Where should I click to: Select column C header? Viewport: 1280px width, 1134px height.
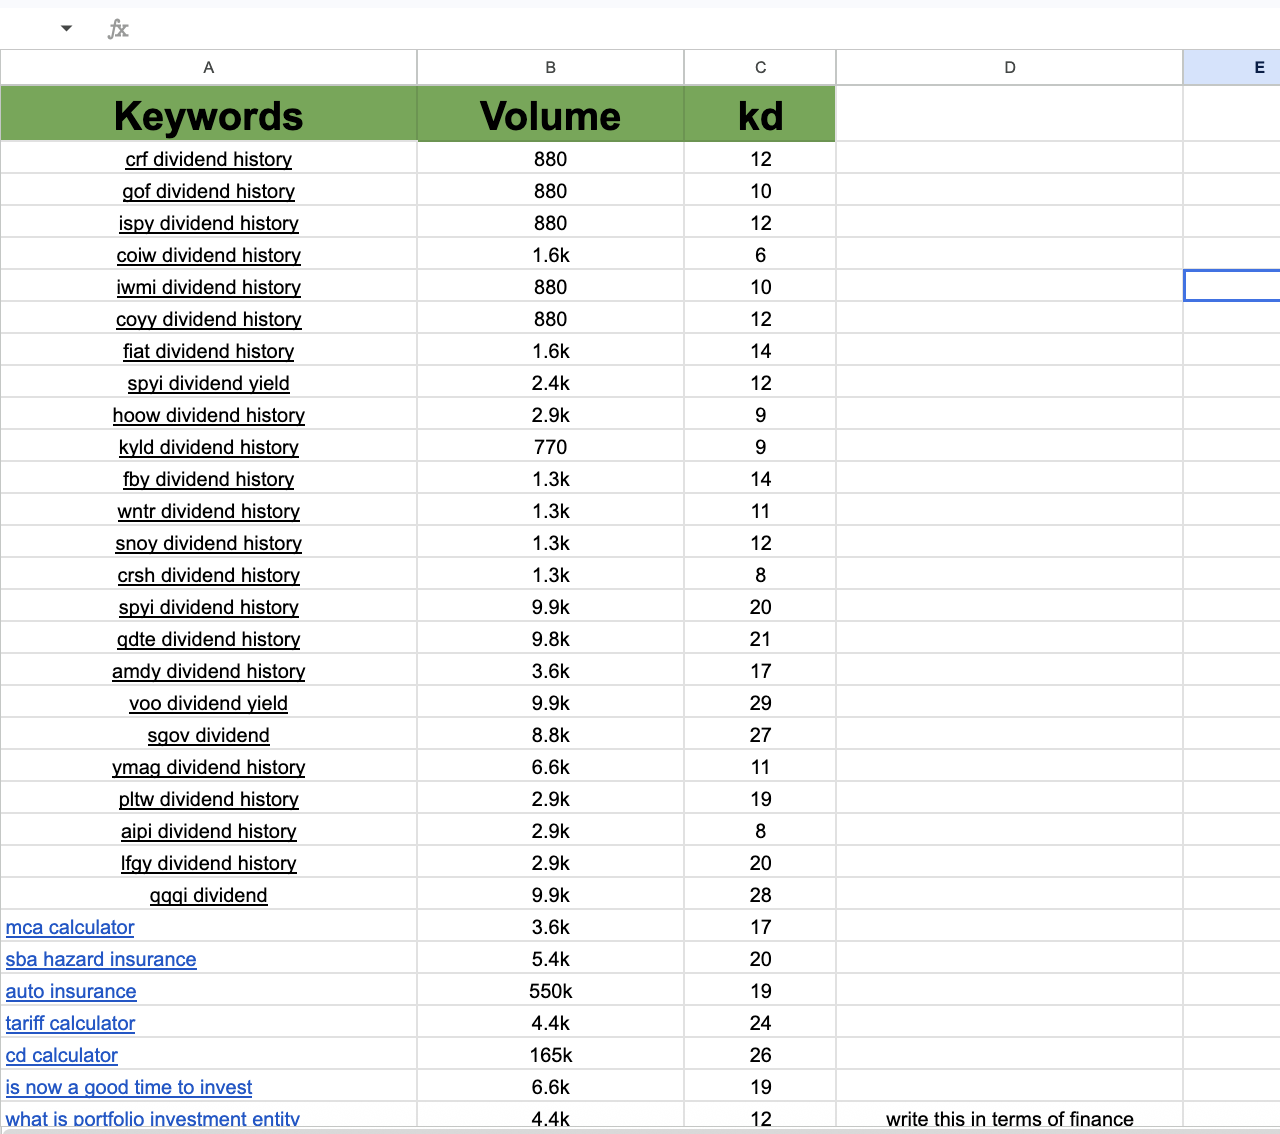[x=760, y=67]
